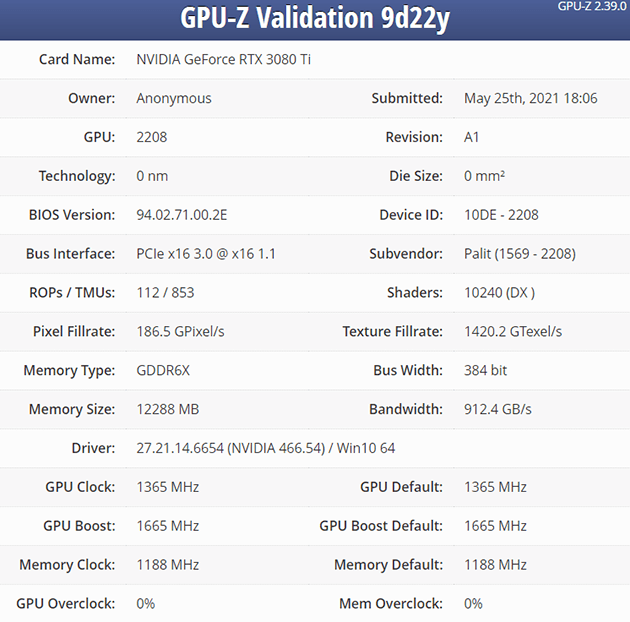
Task: Click the 'Shaders:' label
Action: [x=415, y=293]
